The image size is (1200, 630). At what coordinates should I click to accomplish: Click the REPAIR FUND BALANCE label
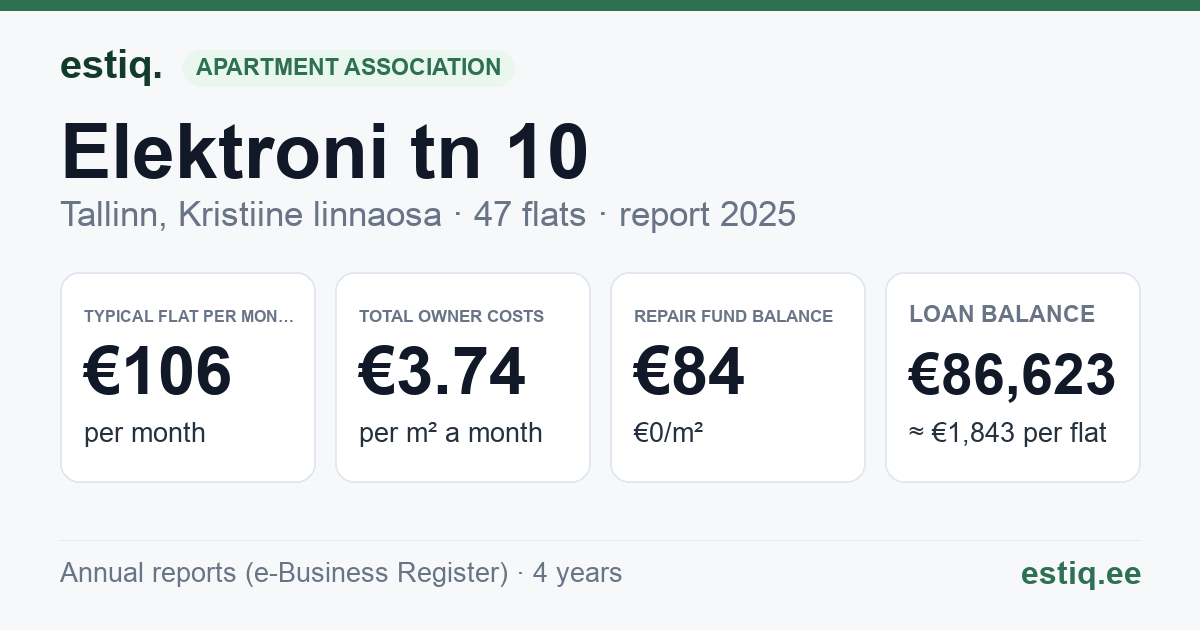[733, 316]
